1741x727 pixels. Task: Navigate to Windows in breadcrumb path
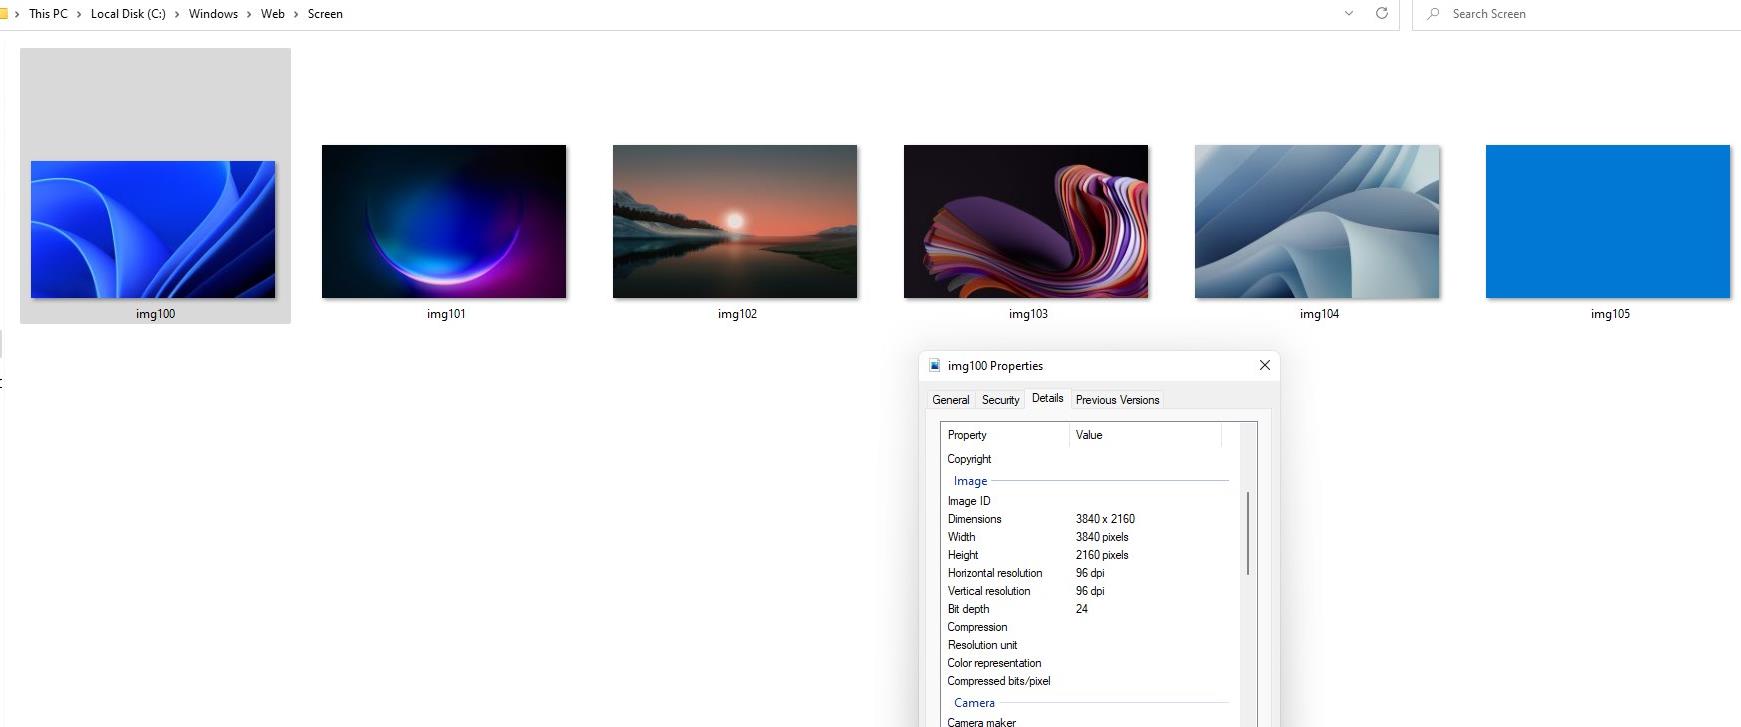[x=213, y=14]
